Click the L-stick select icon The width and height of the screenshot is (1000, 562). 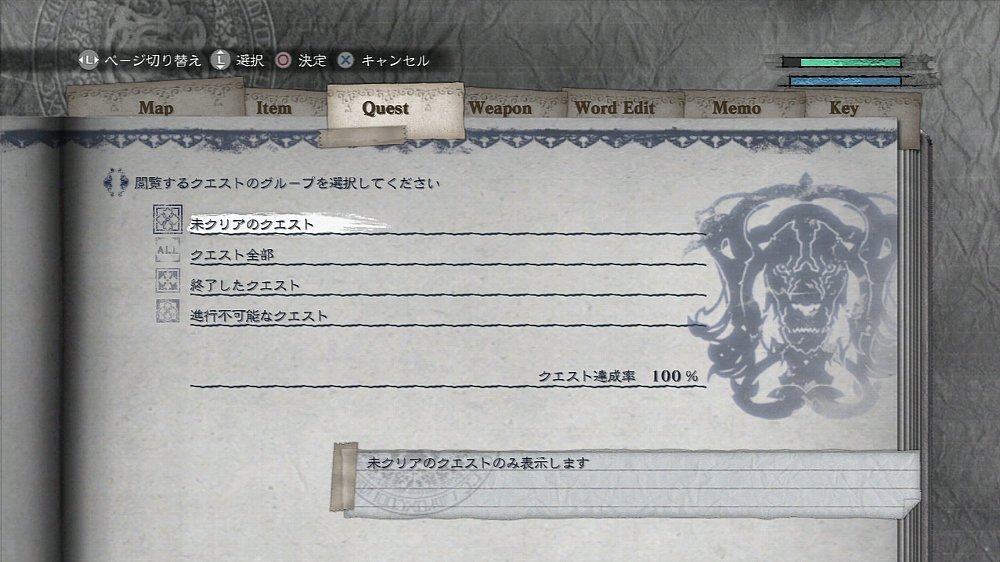pos(220,61)
